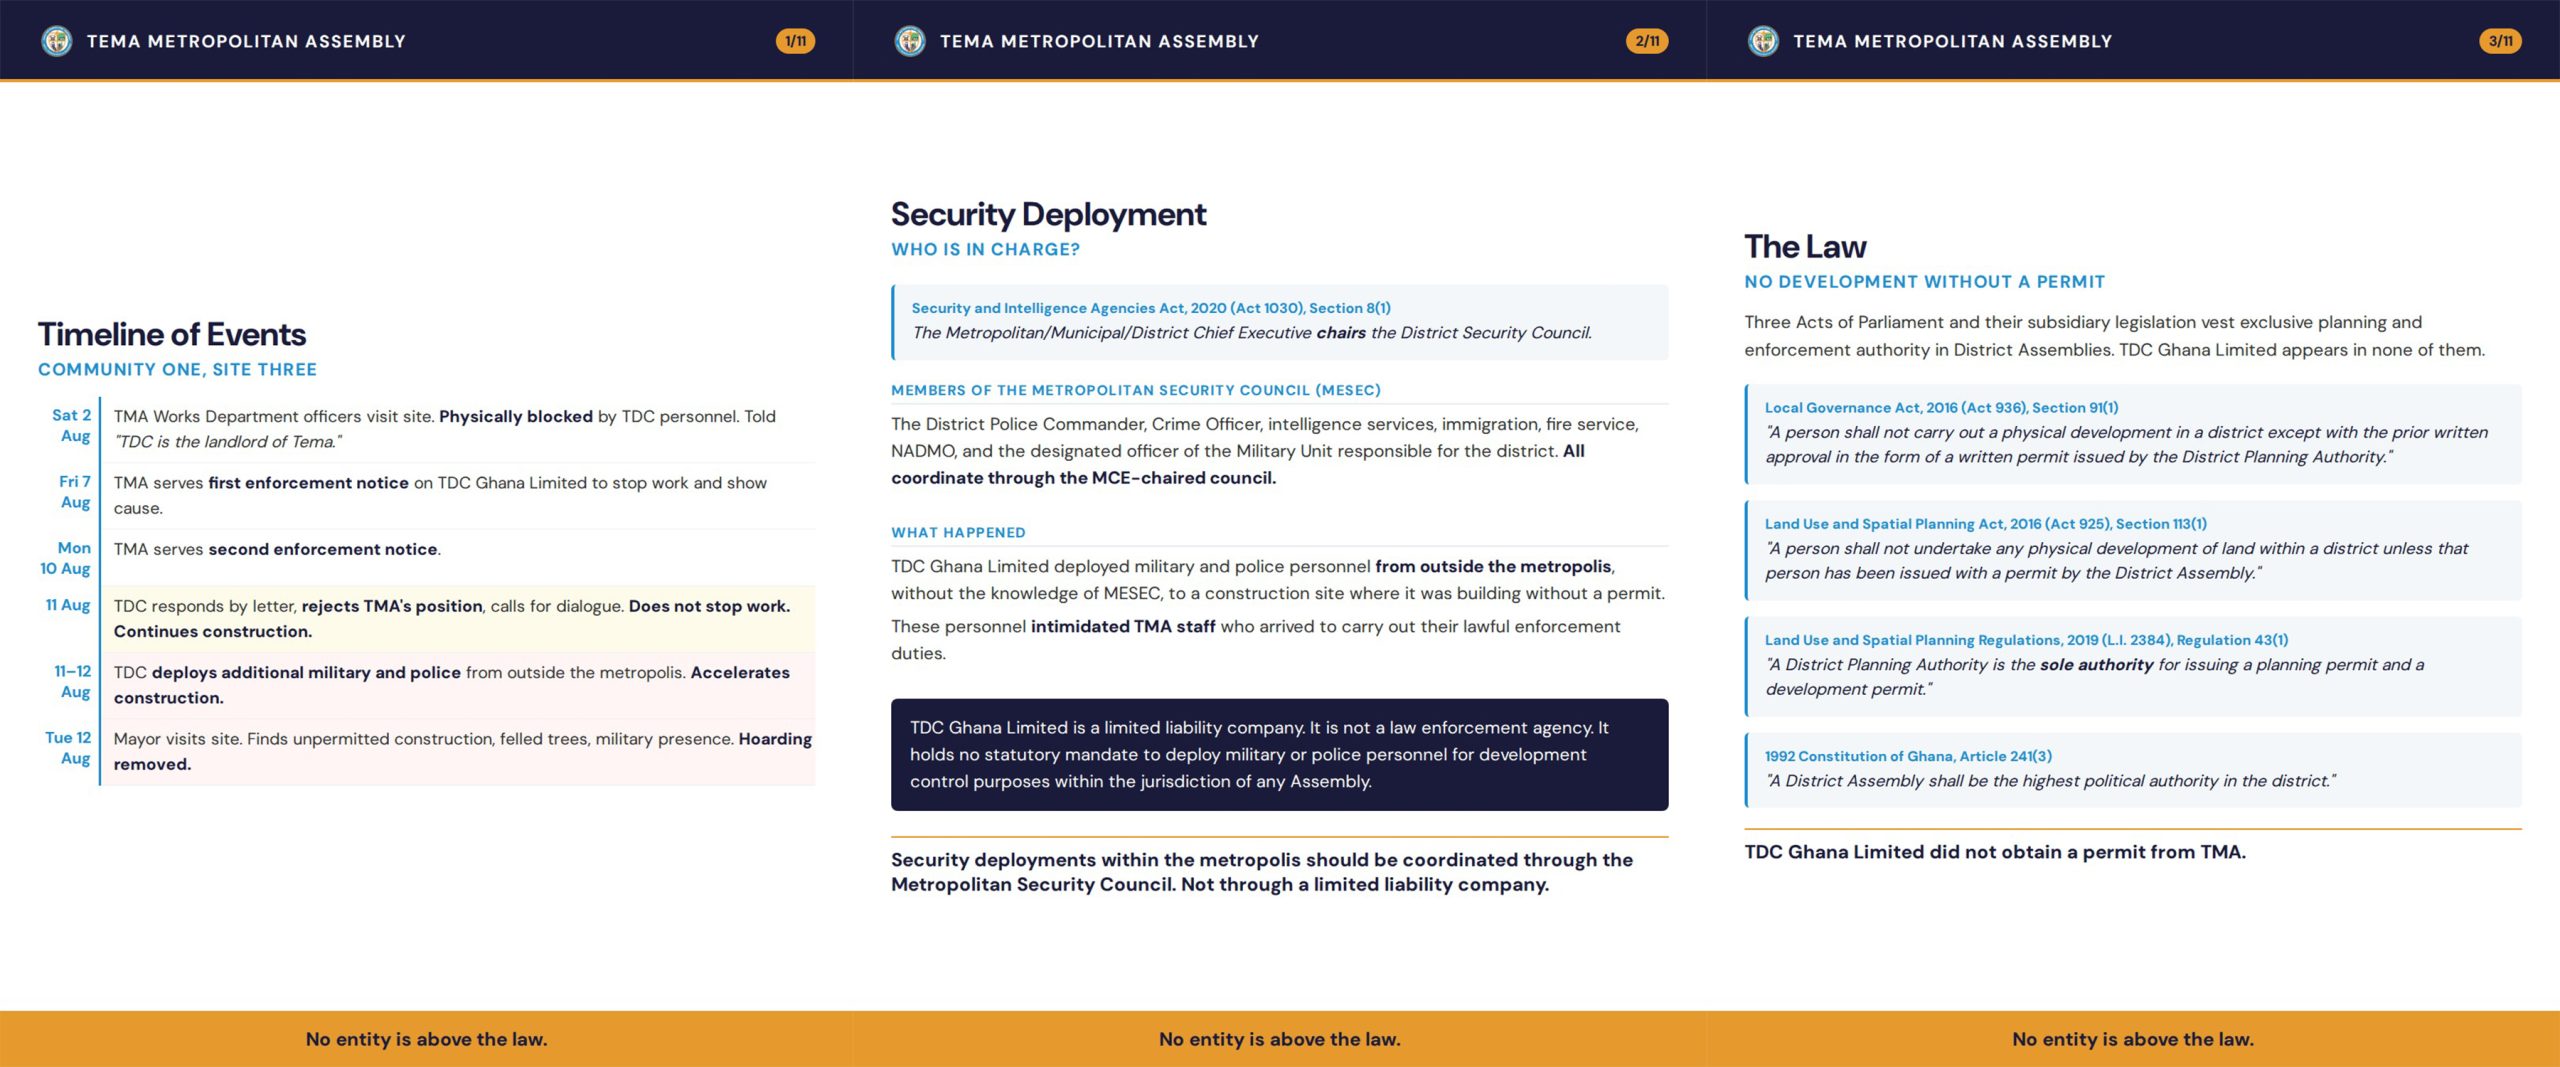
Task: Click The Law heading
Action: pos(1805,246)
